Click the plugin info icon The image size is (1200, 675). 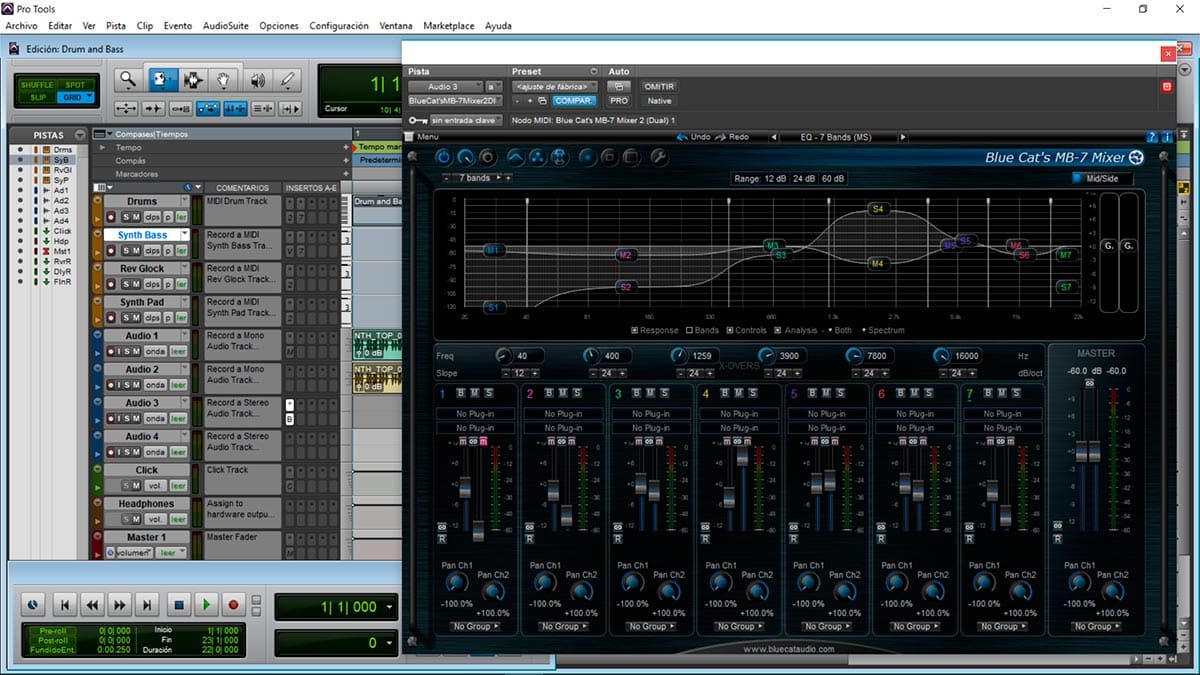1166,137
